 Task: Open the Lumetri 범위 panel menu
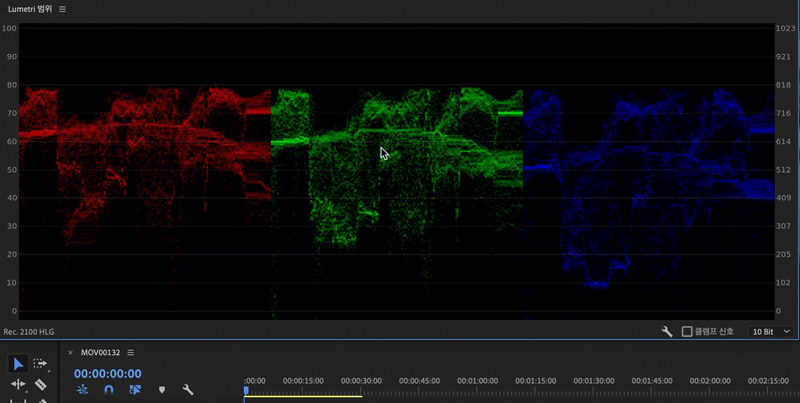point(63,9)
